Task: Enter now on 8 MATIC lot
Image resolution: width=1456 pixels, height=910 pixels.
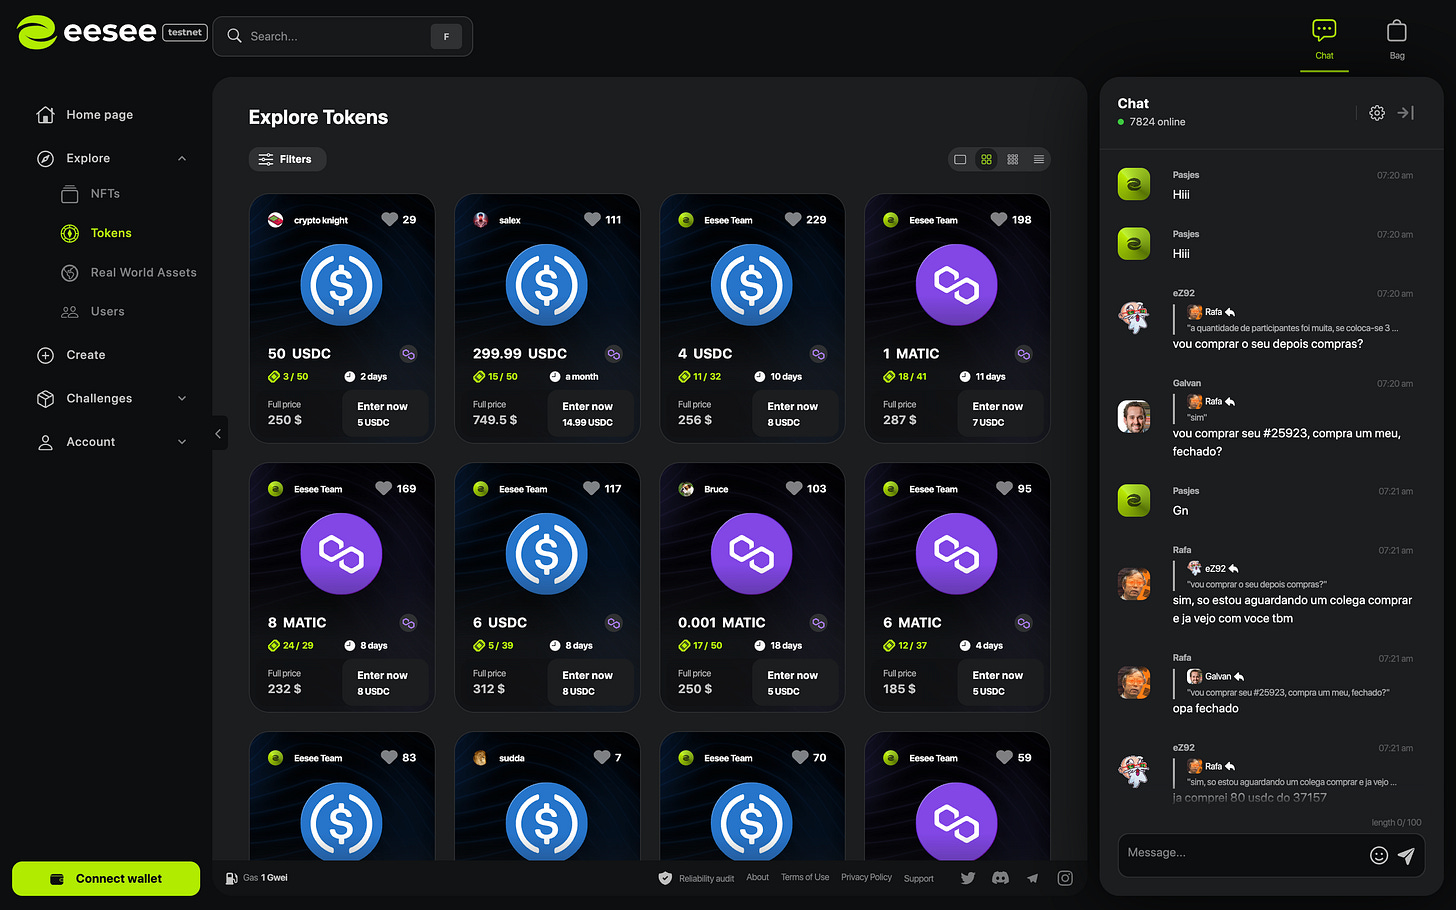Action: [385, 682]
